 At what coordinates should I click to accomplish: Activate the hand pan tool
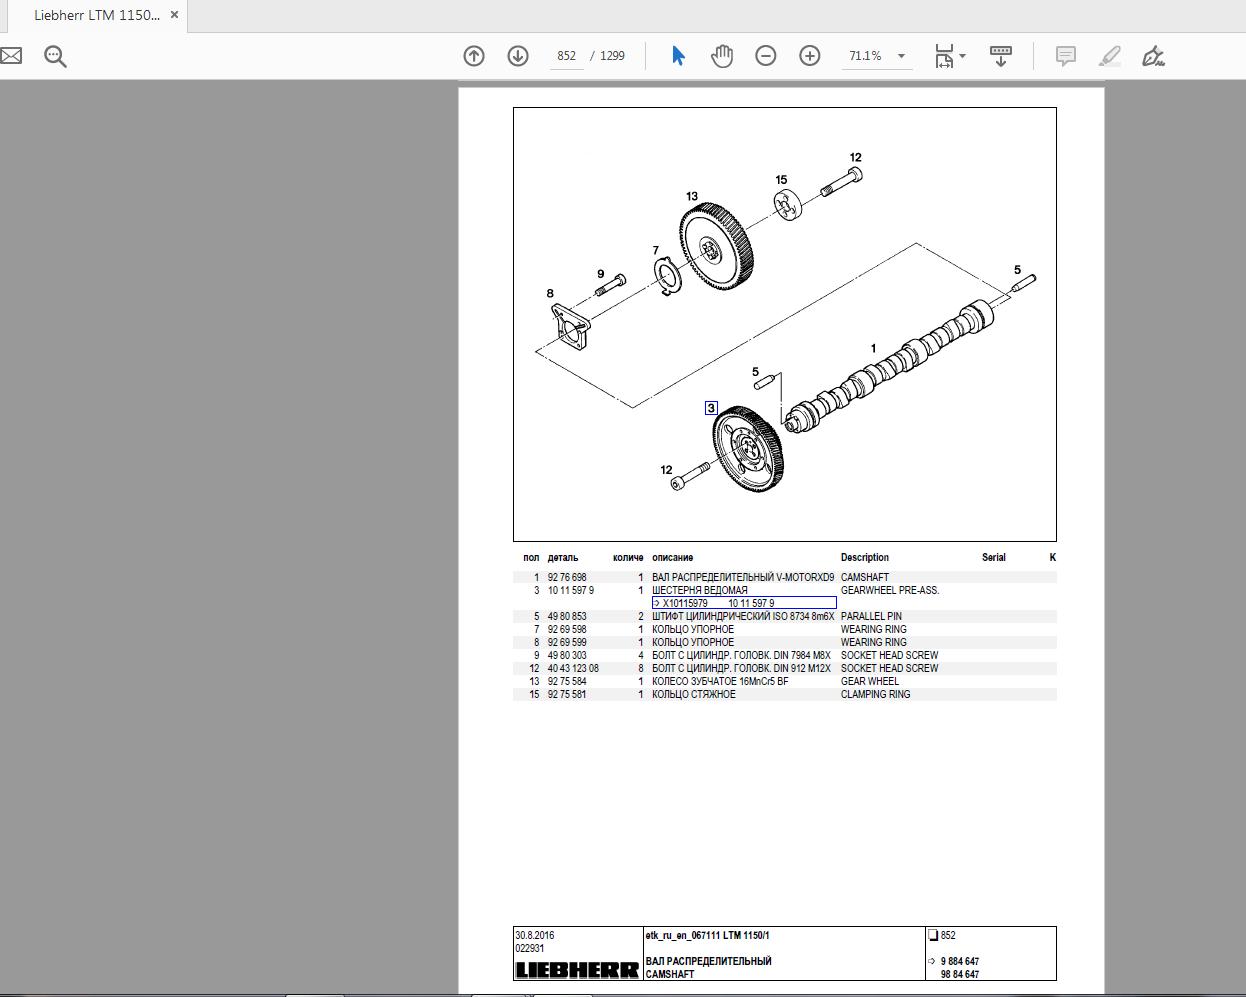(x=722, y=56)
